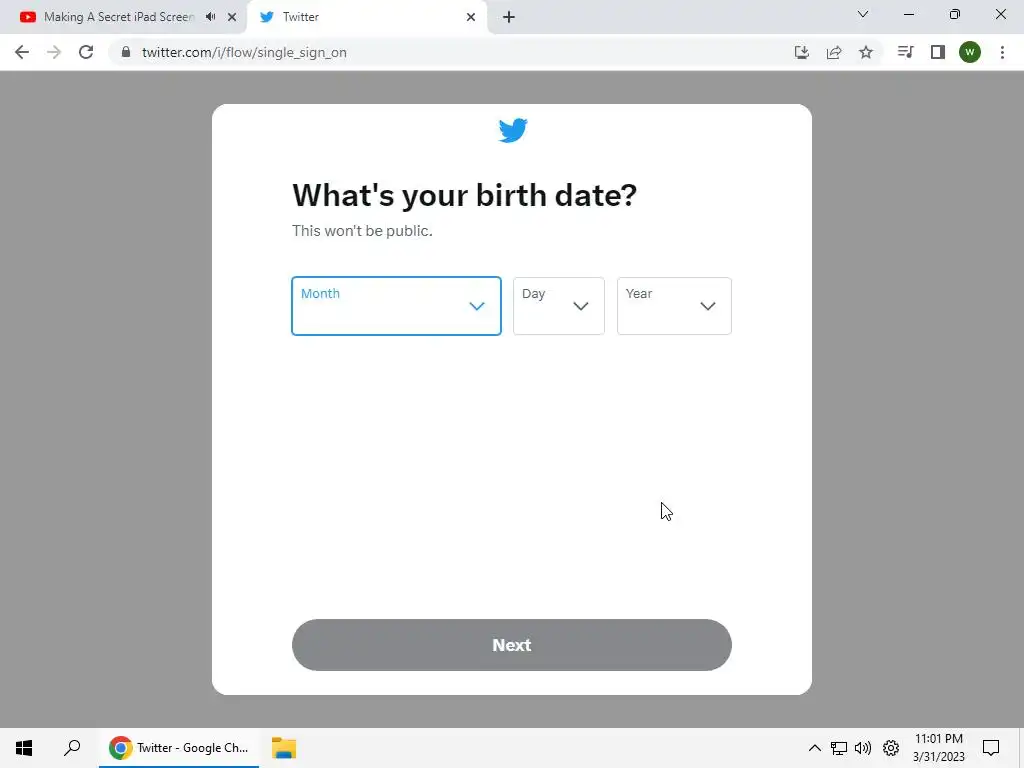
Task: View site information lock icon
Action: click(x=126, y=52)
